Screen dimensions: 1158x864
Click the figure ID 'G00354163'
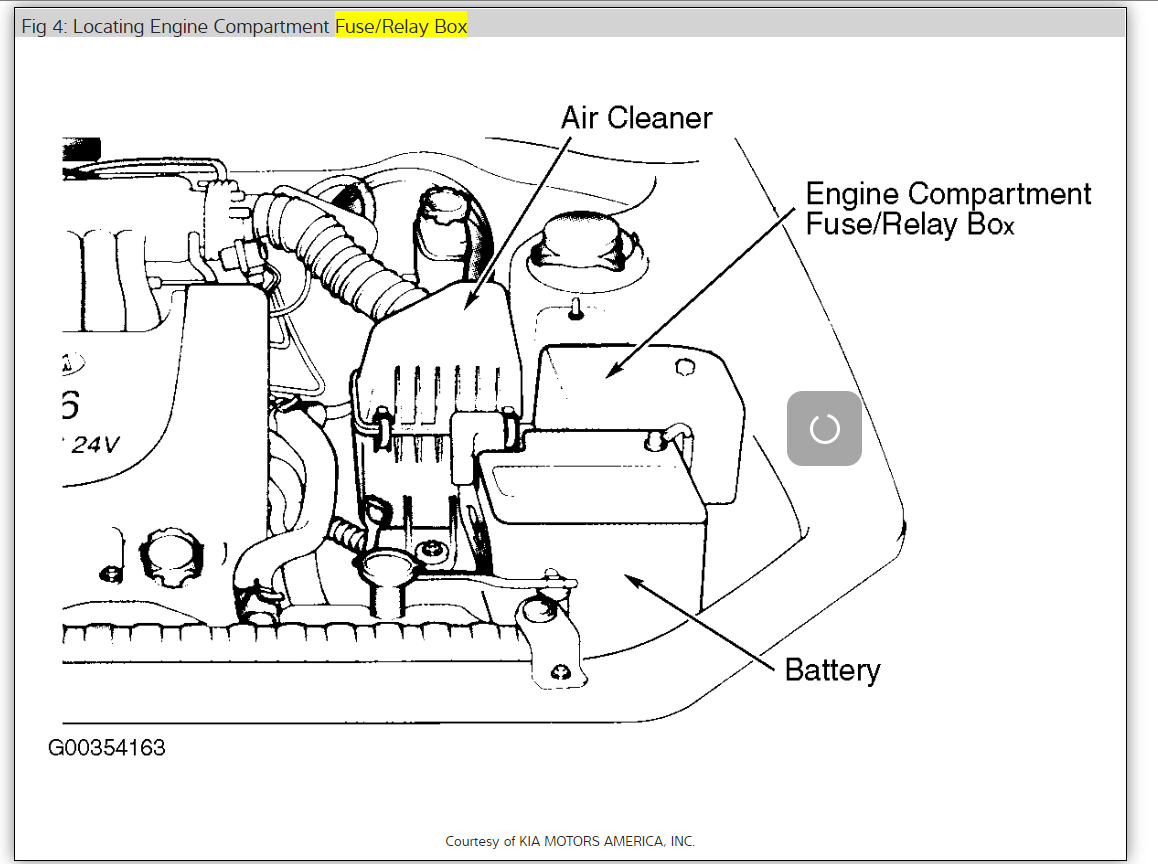click(106, 748)
